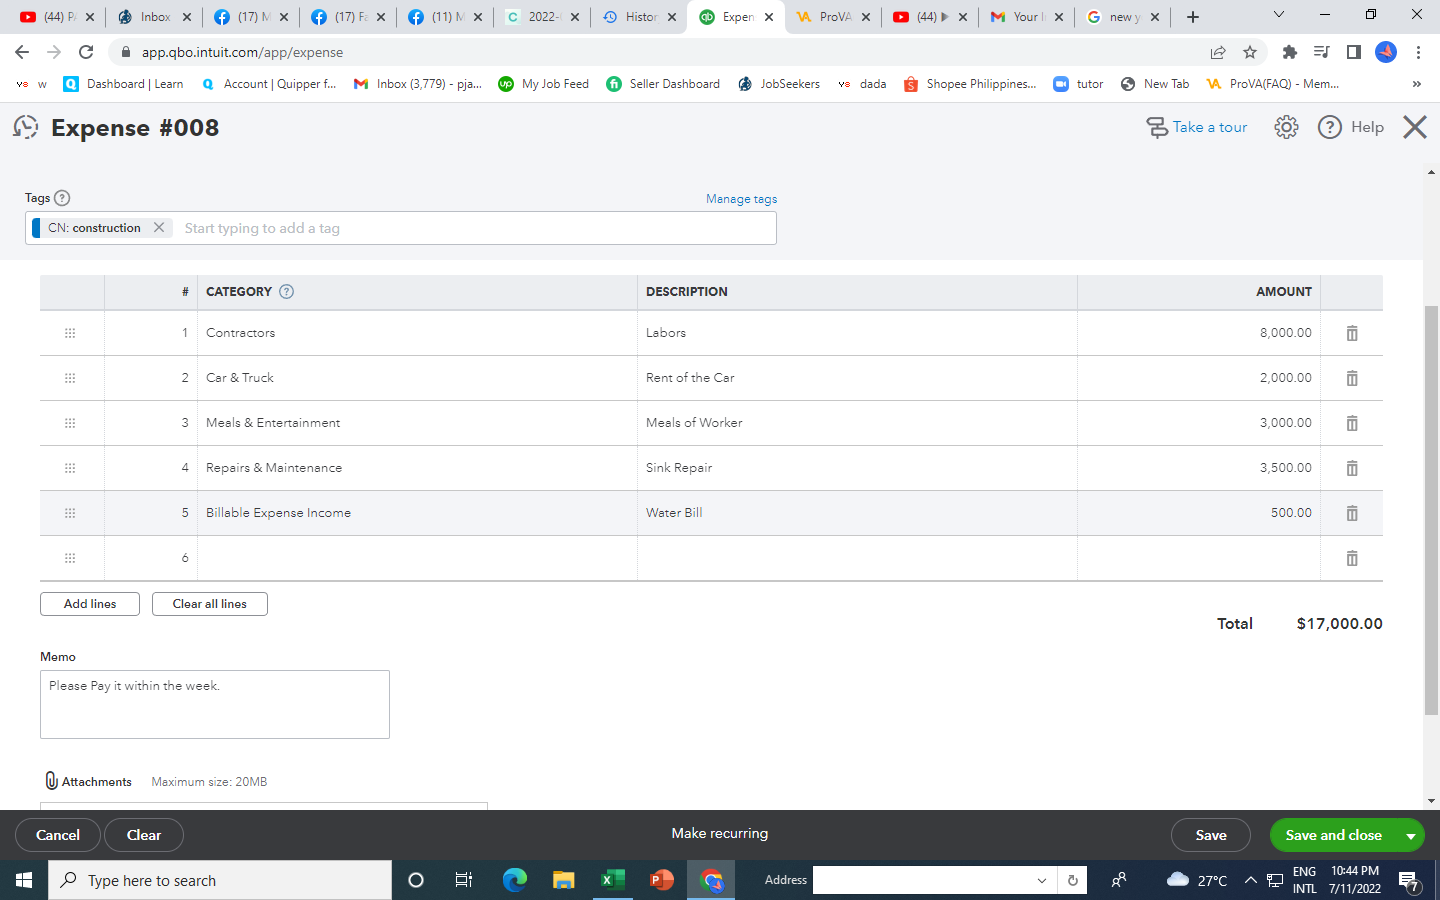The image size is (1440, 900).
Task: Switch to the 2022 Canva browser tab
Action: pyautogui.click(x=543, y=17)
